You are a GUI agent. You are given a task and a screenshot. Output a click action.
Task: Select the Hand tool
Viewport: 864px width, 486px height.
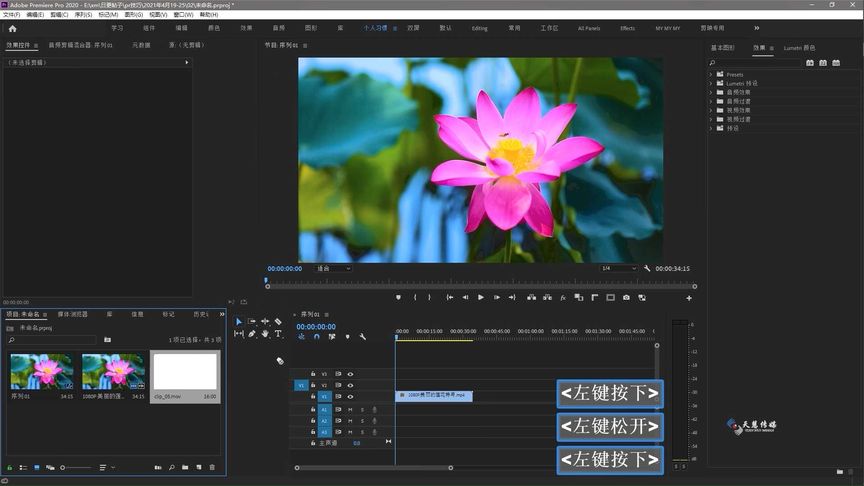[265, 334]
